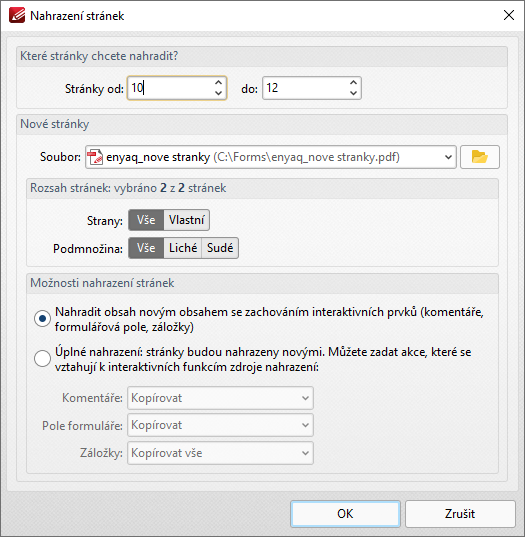Click the PDF file icon in Soubor field
The height and width of the screenshot is (537, 525).
coord(95,157)
